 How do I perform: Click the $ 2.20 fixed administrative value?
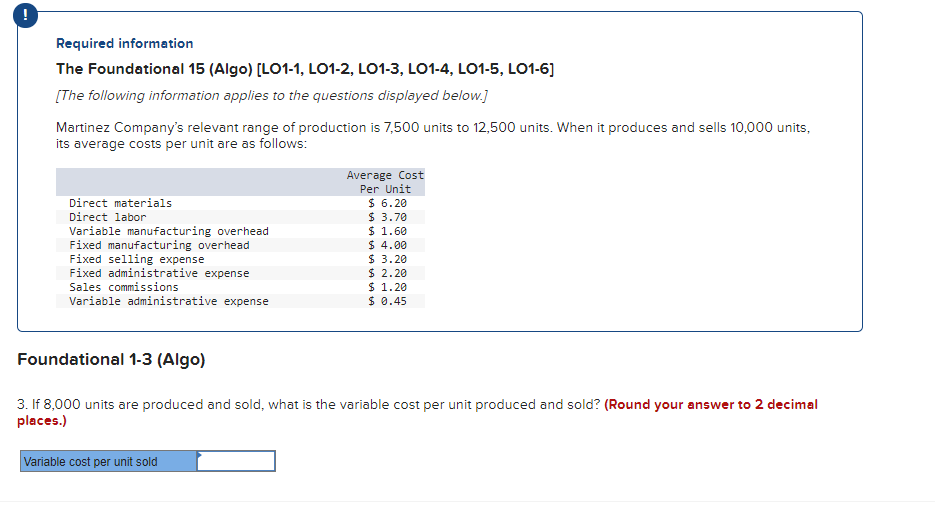pyautogui.click(x=388, y=273)
